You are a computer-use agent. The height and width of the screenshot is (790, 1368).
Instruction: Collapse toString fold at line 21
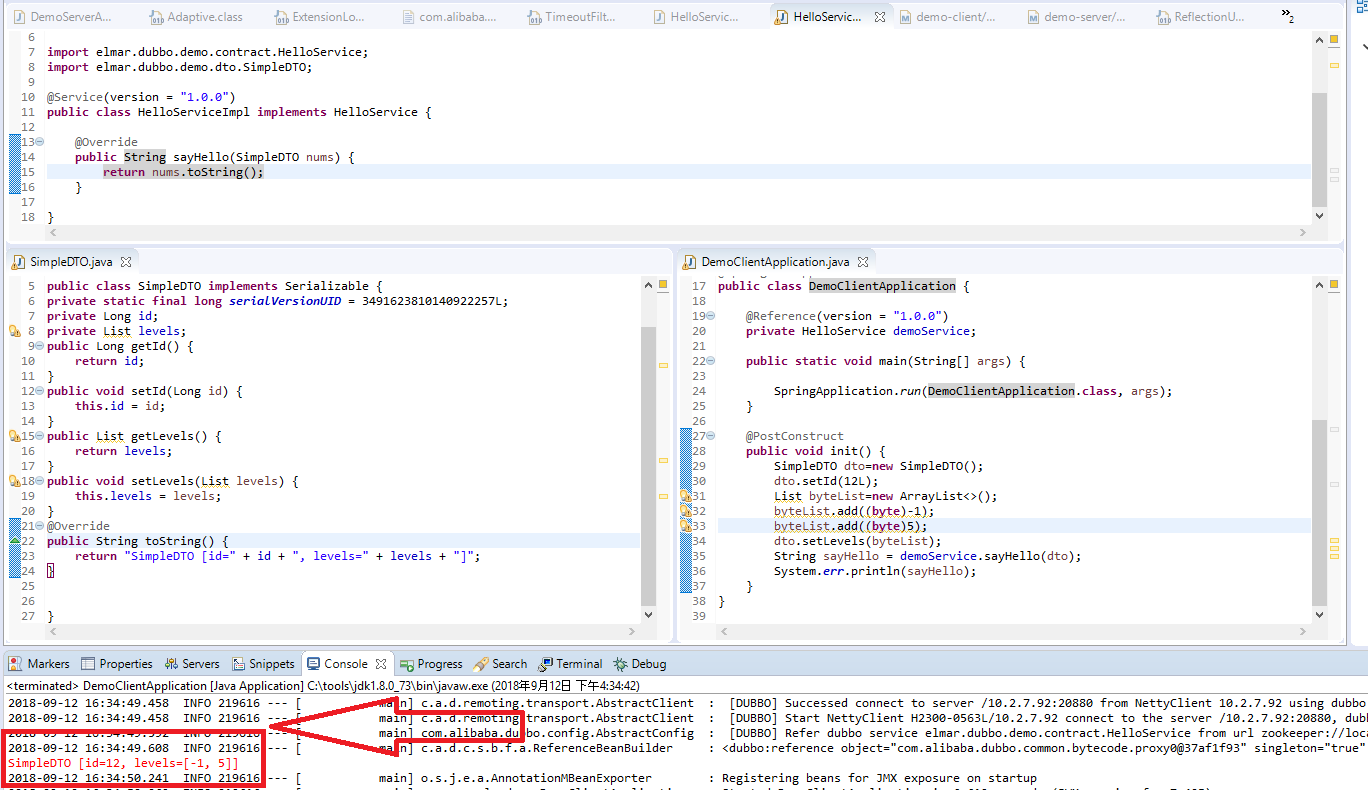pos(40,526)
